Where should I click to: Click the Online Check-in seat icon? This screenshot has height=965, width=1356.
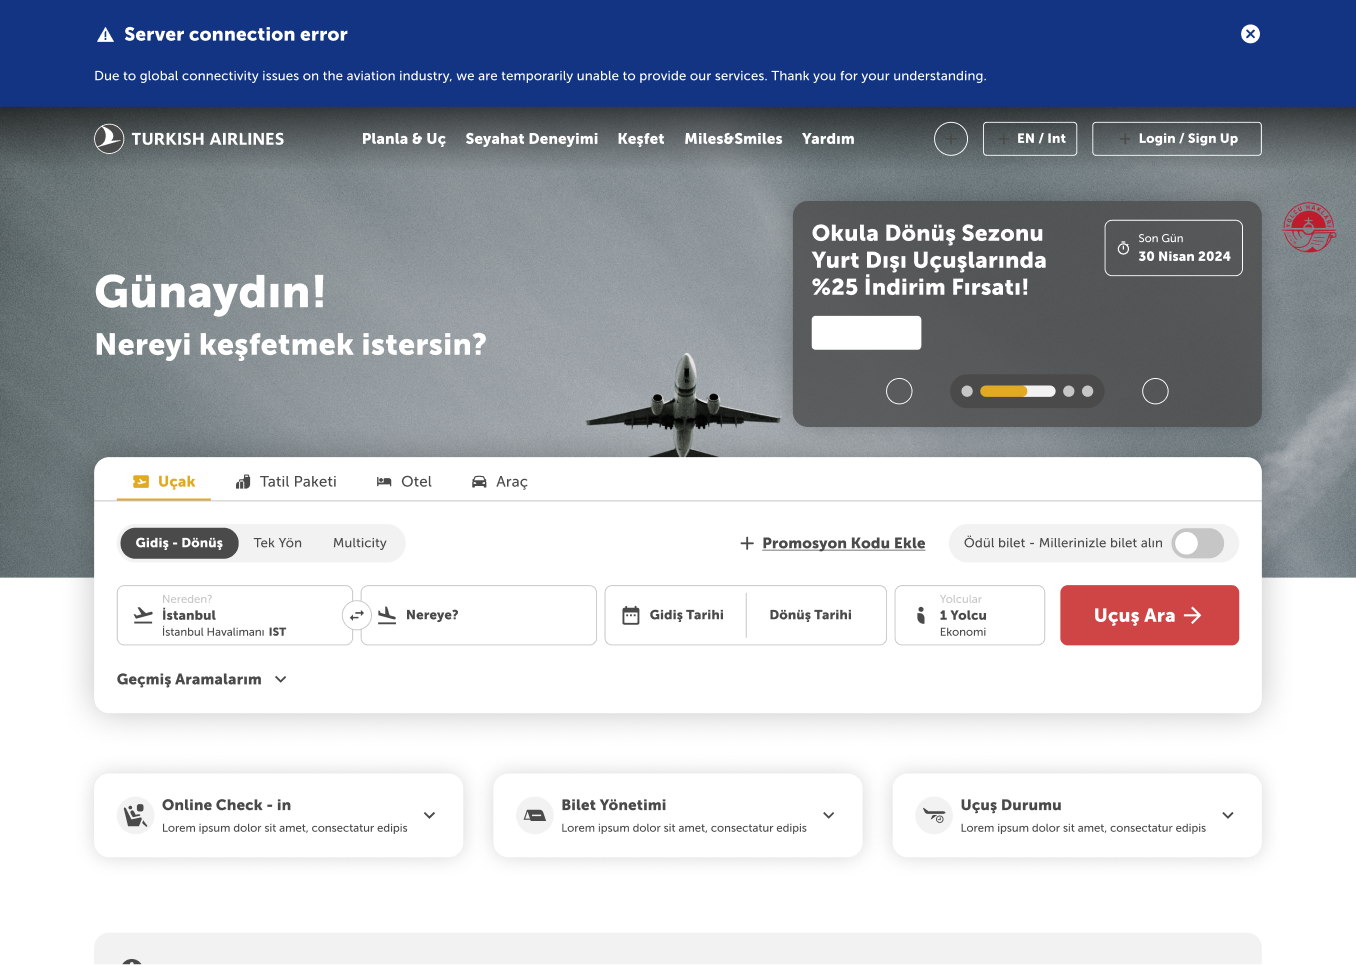pyautogui.click(x=135, y=815)
